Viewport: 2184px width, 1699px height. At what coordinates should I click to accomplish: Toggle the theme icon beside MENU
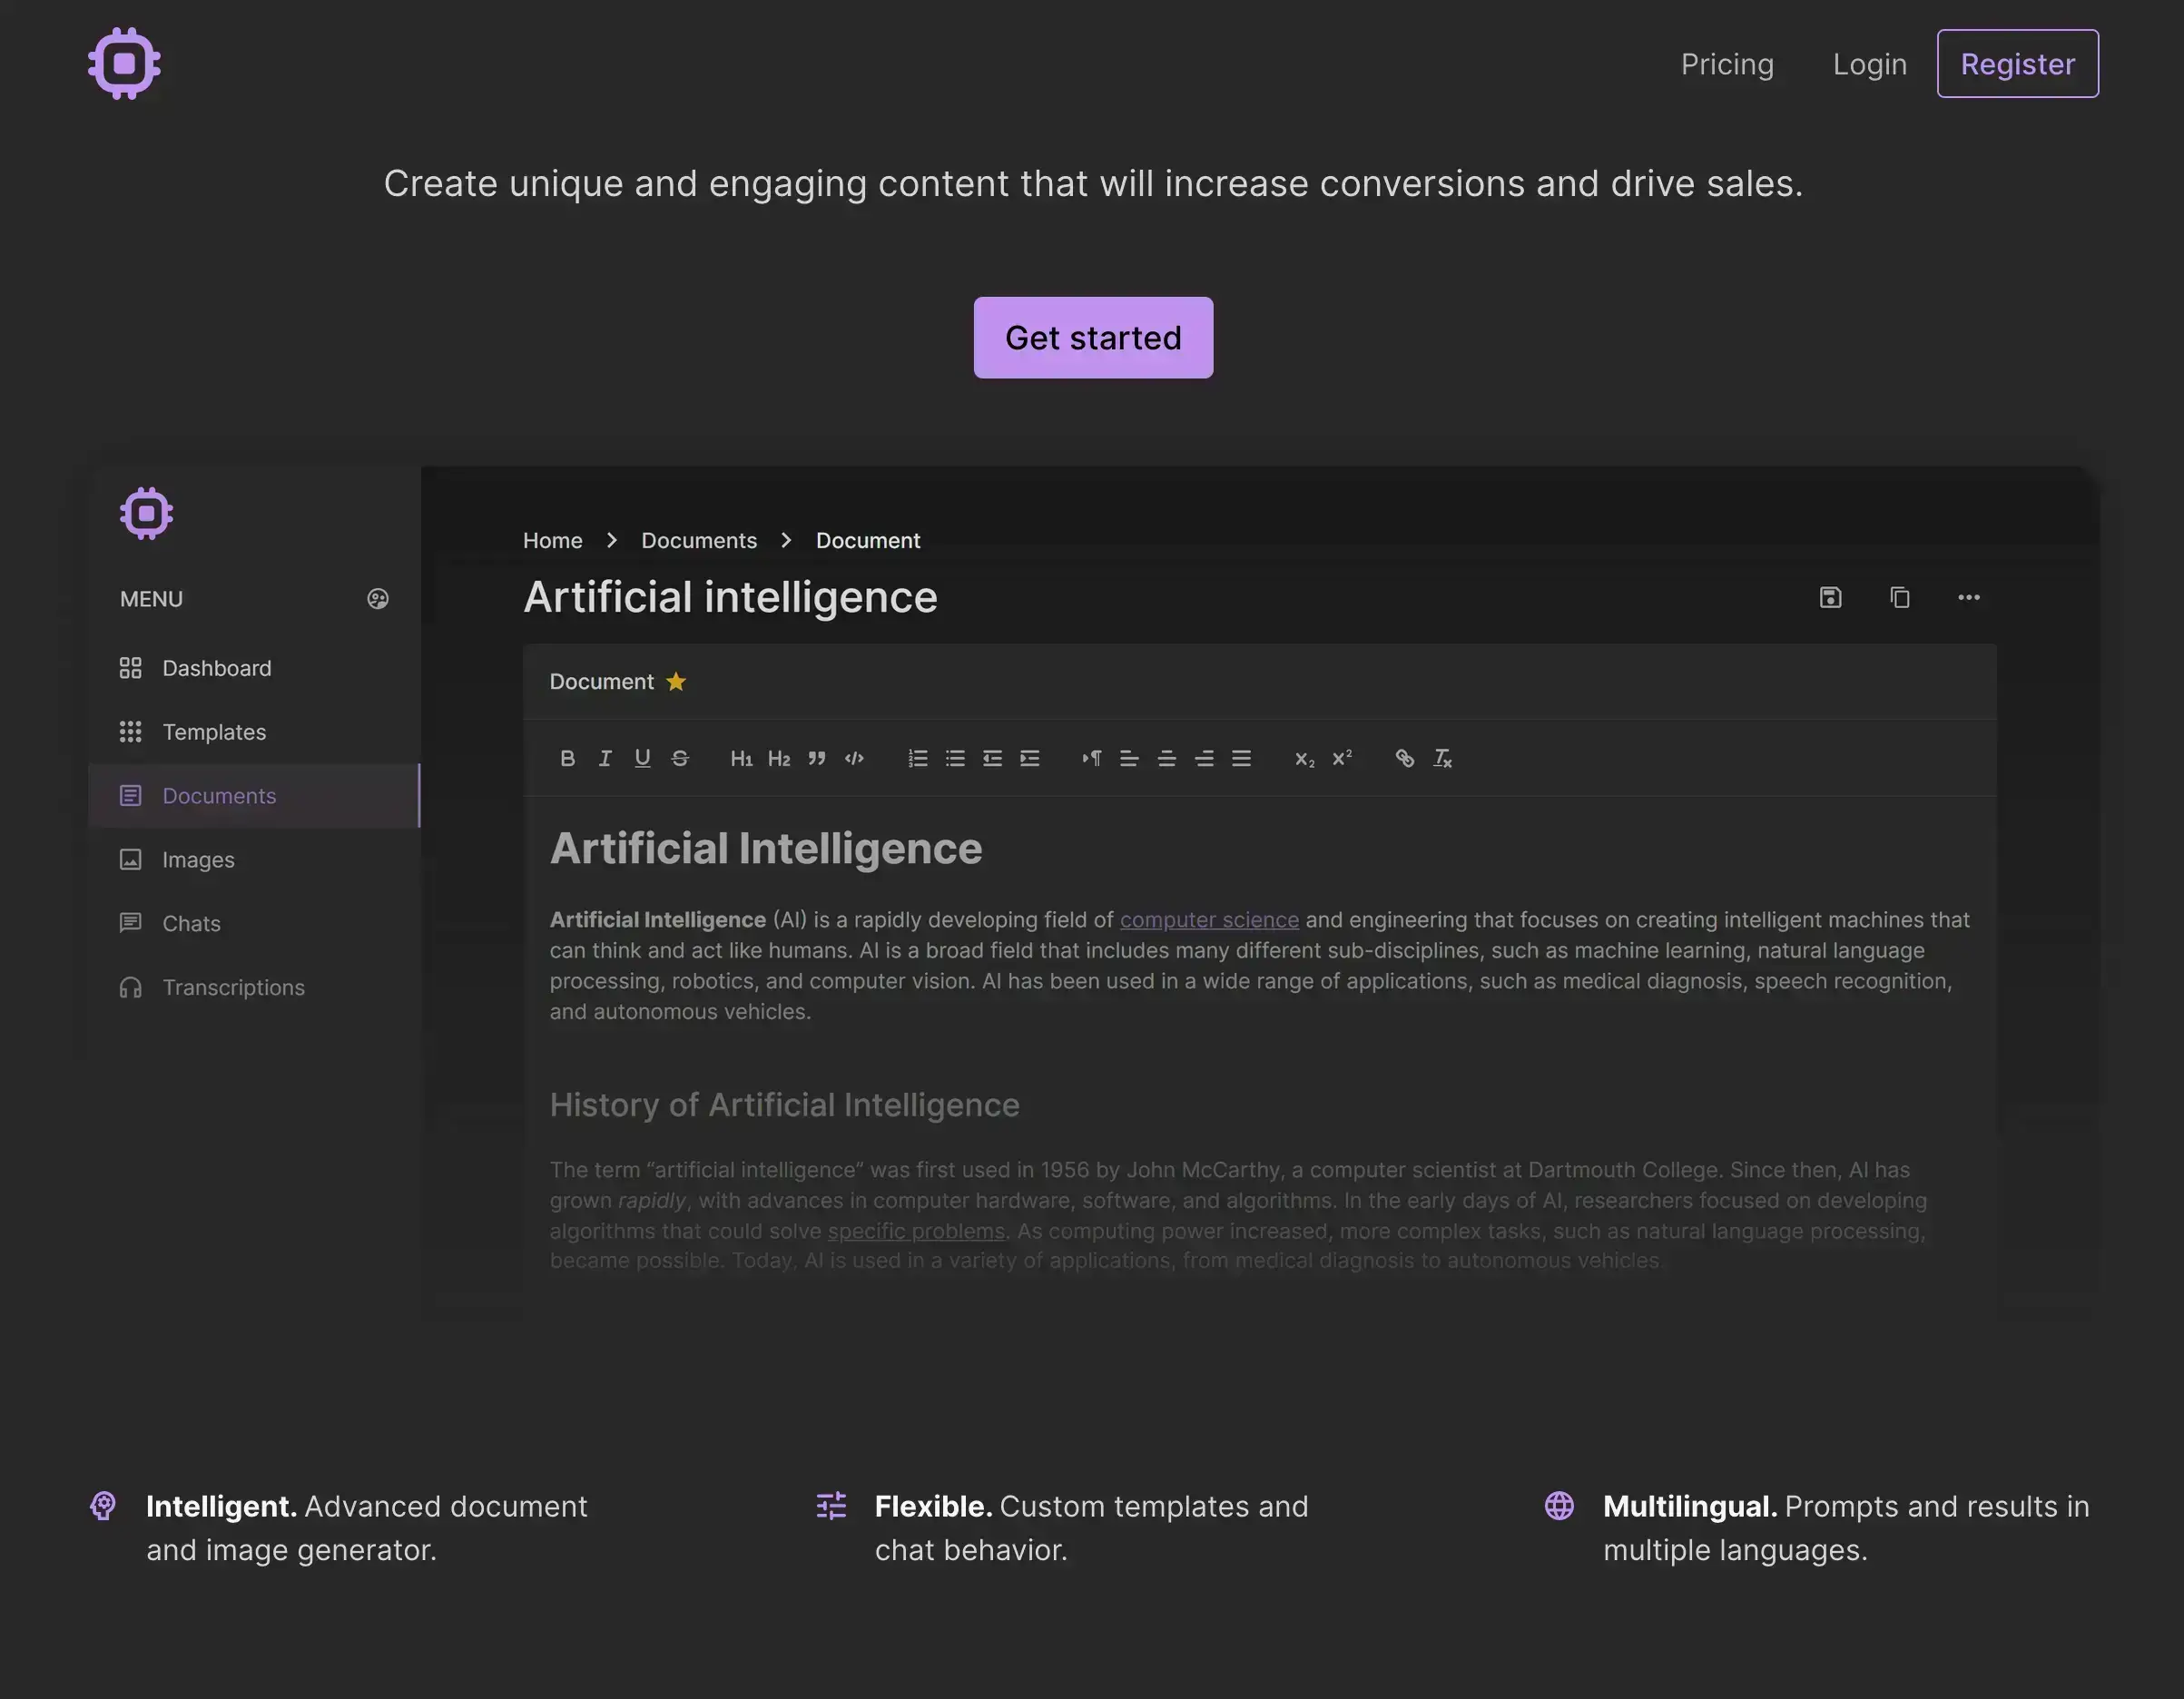click(x=377, y=598)
